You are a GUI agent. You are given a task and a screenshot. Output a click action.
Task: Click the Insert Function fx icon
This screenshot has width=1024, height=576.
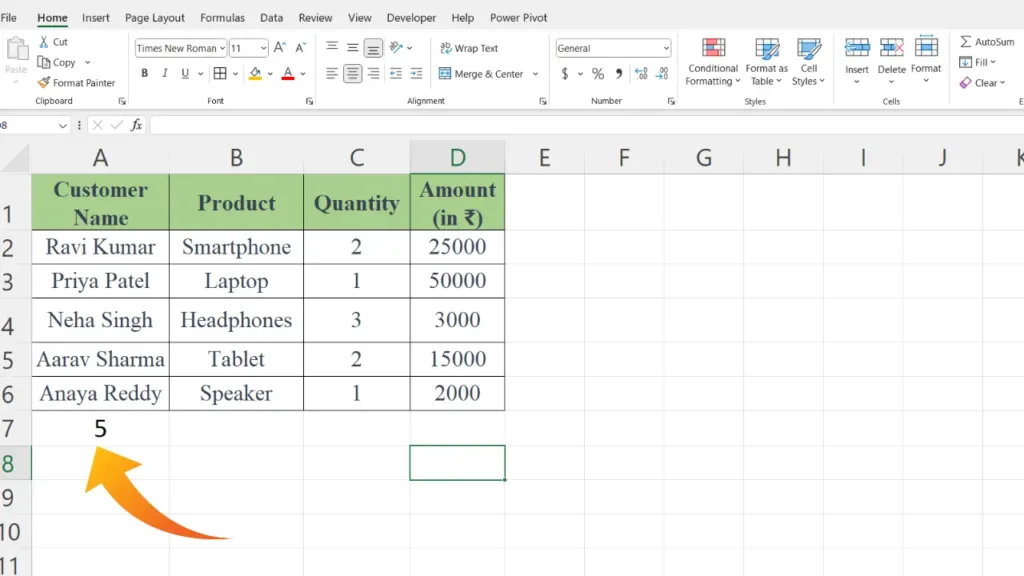137,125
